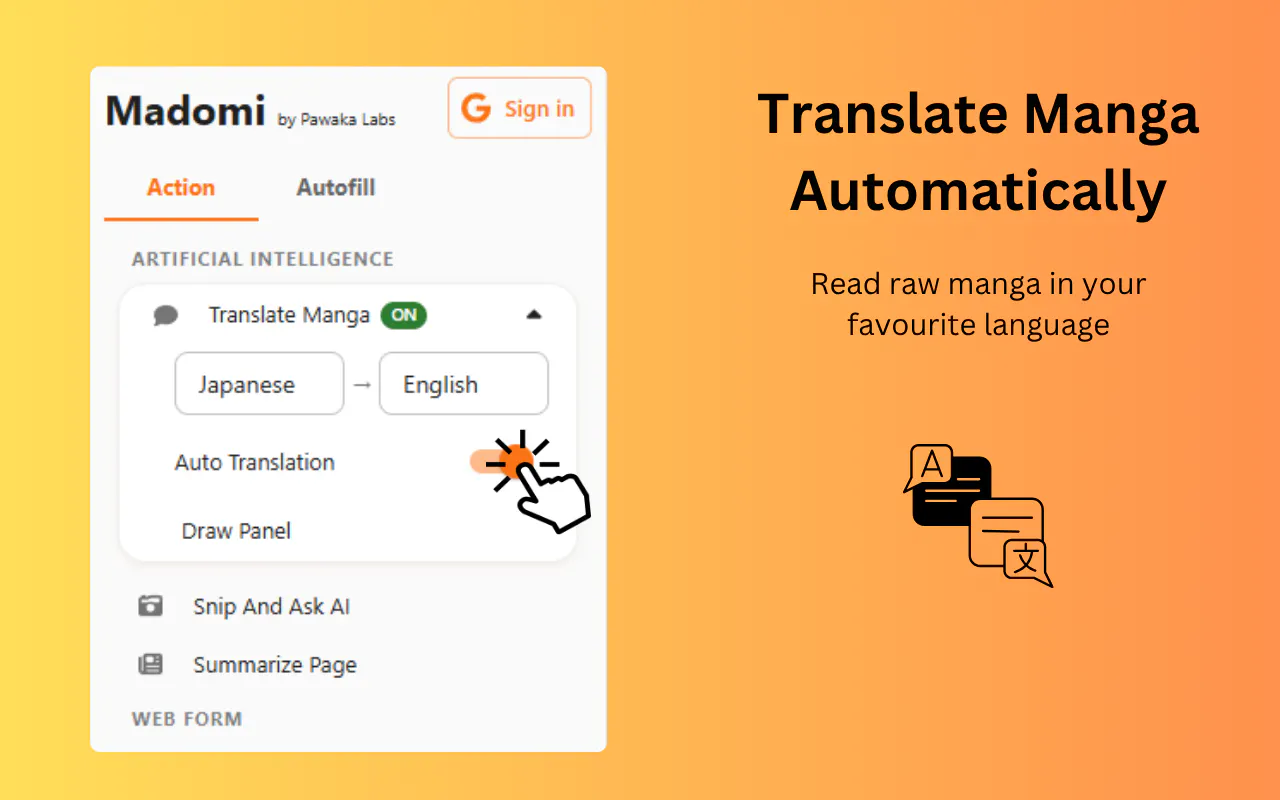
Task: Click the Summarize Page label
Action: (275, 665)
